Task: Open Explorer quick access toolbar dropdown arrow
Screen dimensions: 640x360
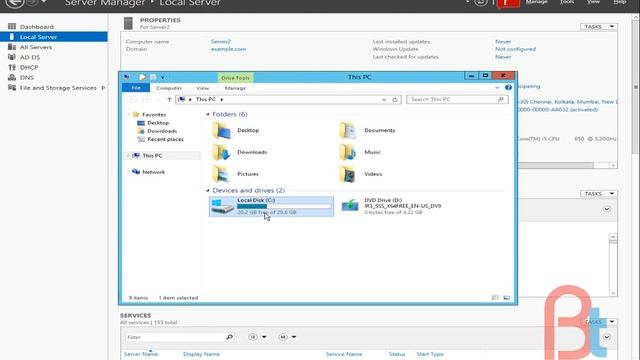Action: [x=162, y=77]
